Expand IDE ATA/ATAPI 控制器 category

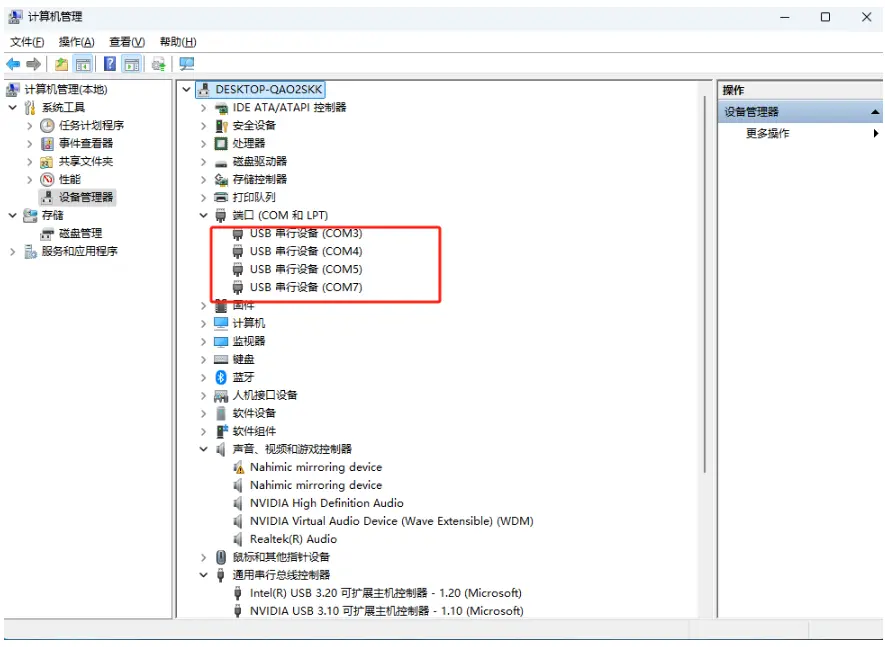[203, 107]
